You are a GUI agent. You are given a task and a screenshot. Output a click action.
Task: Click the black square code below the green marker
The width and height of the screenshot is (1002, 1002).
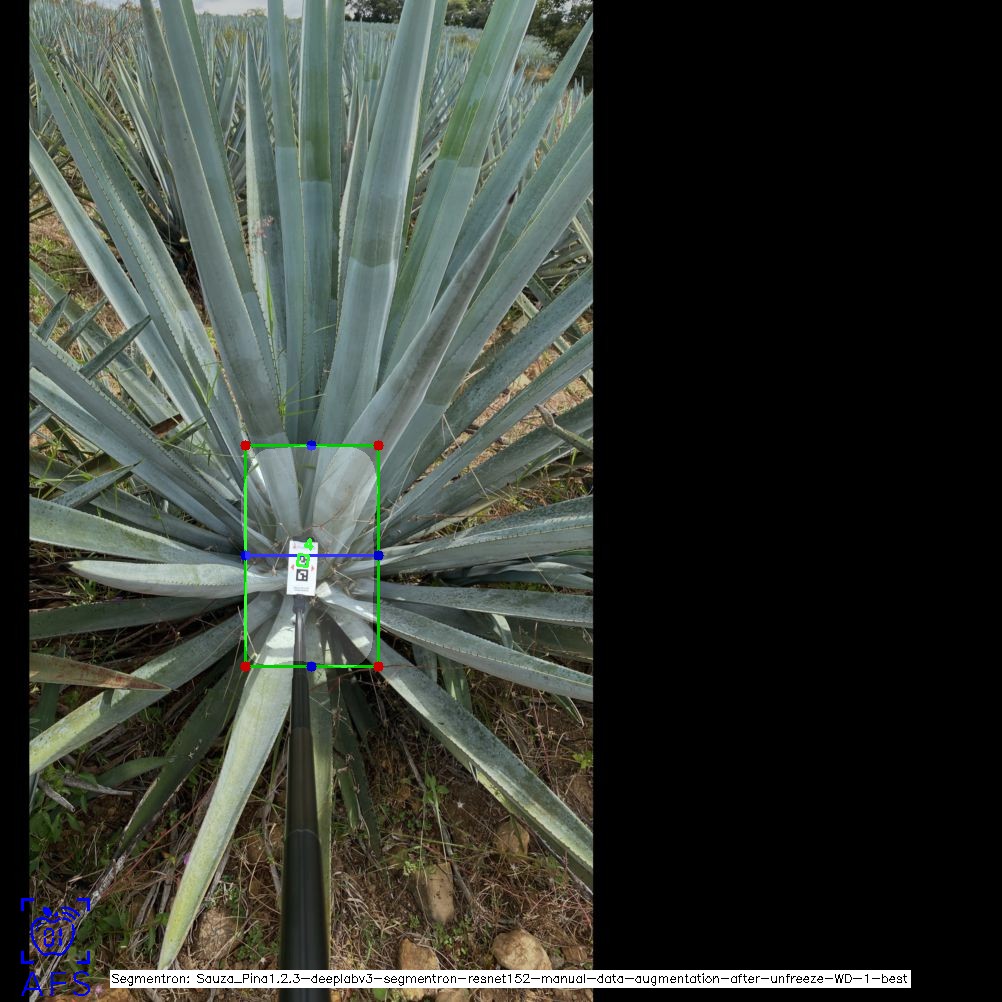pos(302,575)
